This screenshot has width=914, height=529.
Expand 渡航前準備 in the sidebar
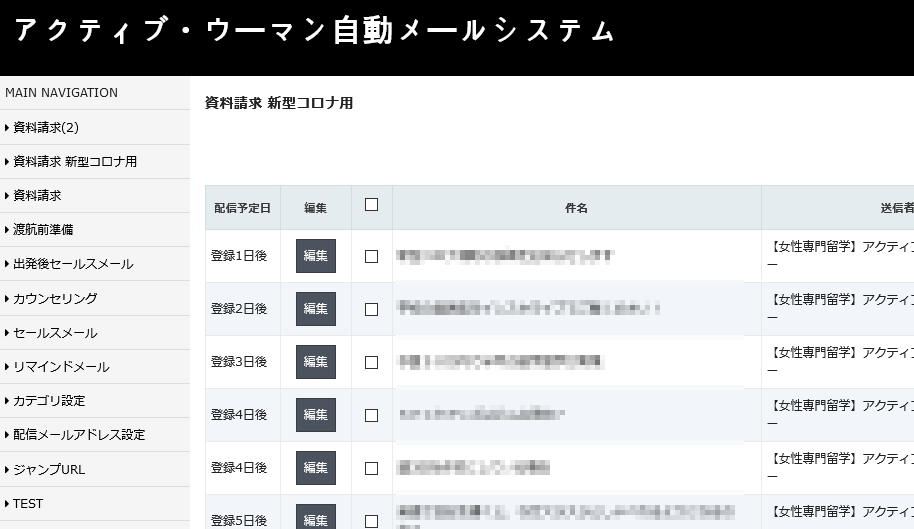point(43,230)
